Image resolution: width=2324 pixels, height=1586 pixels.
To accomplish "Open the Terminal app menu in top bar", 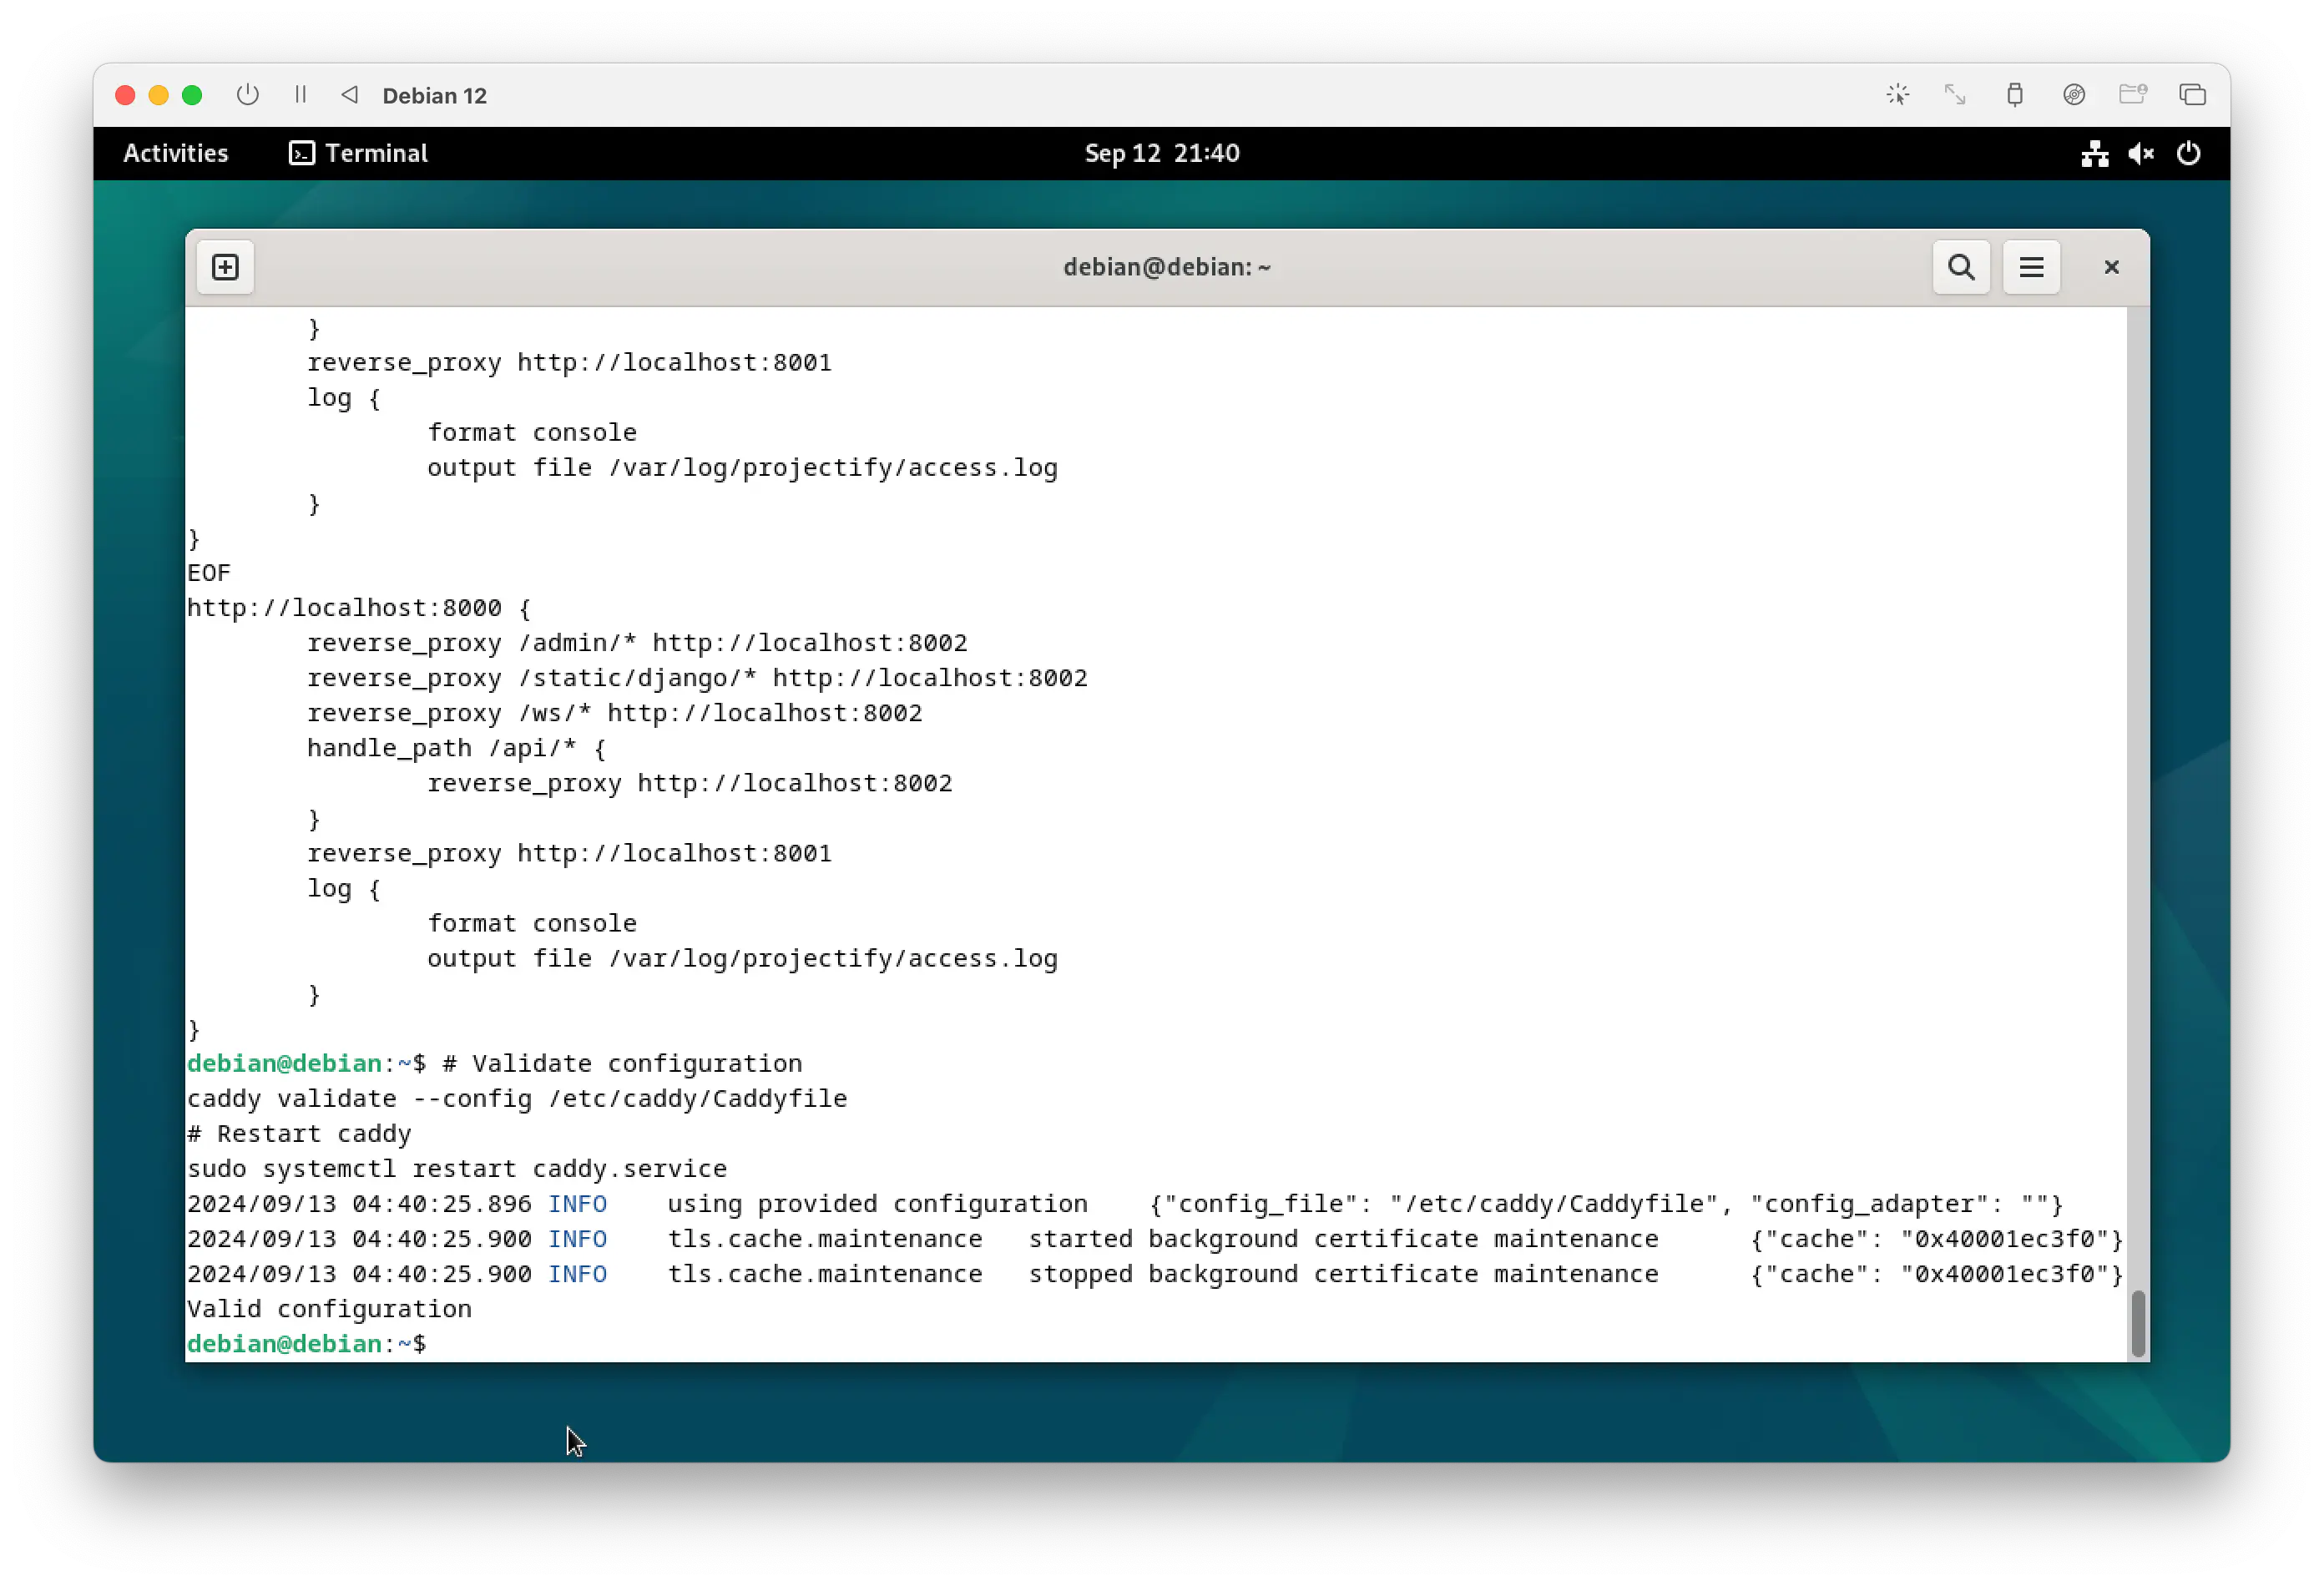I will (x=358, y=153).
